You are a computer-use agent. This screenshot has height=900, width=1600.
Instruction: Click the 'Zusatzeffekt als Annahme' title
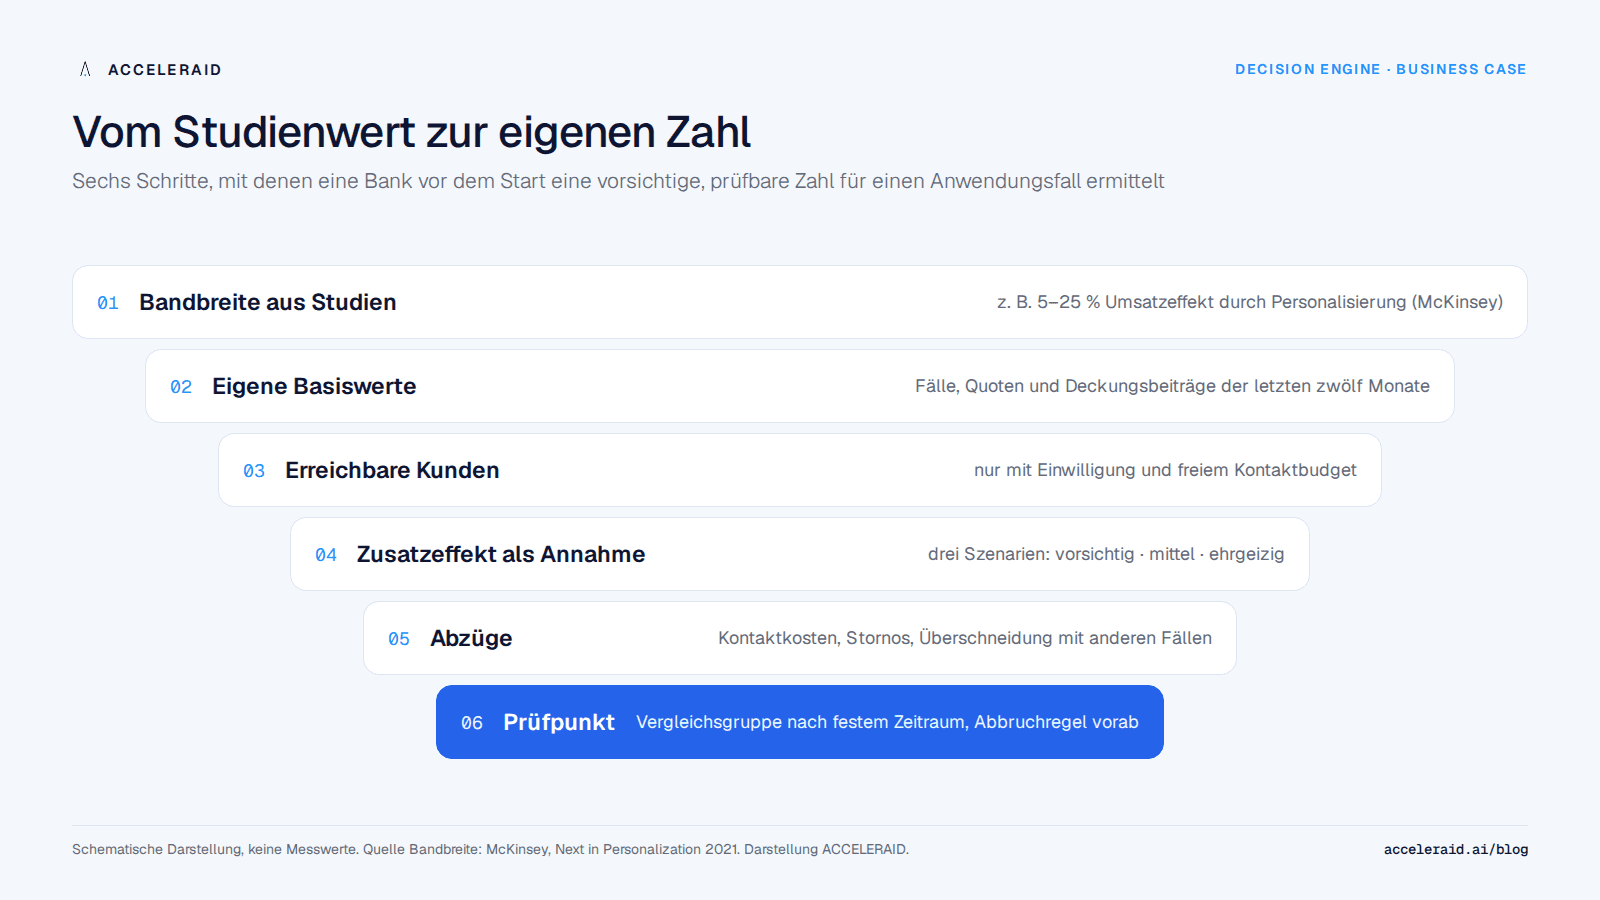coord(501,554)
